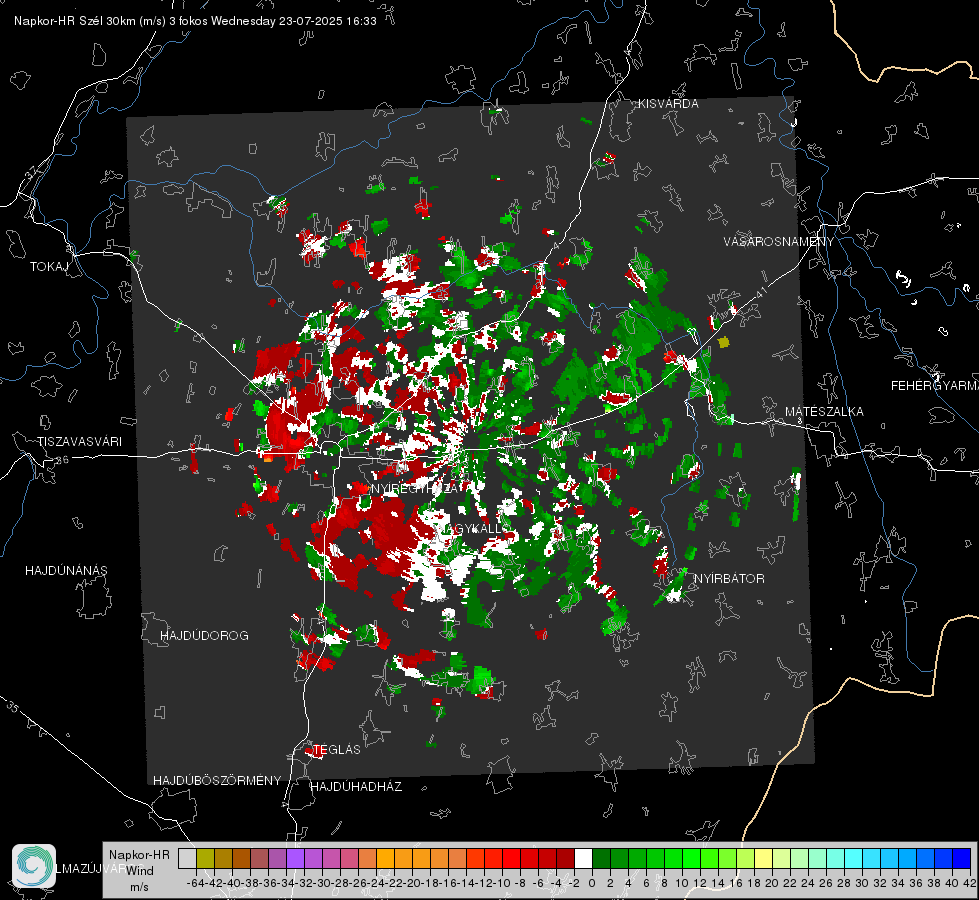Click the isolated olive-yellow echo near Vásárosnamény
The image size is (979, 900).
[x=724, y=342]
